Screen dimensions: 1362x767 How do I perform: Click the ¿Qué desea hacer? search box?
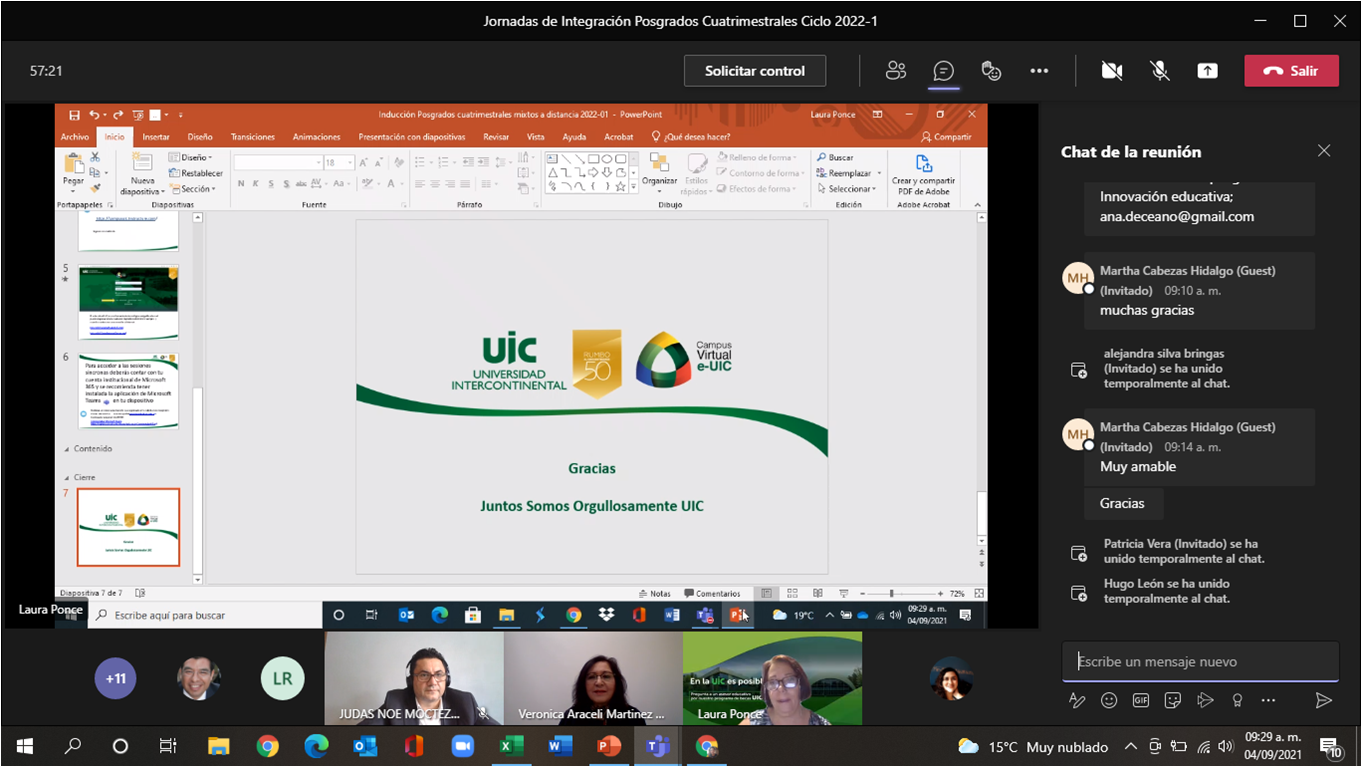(691, 137)
